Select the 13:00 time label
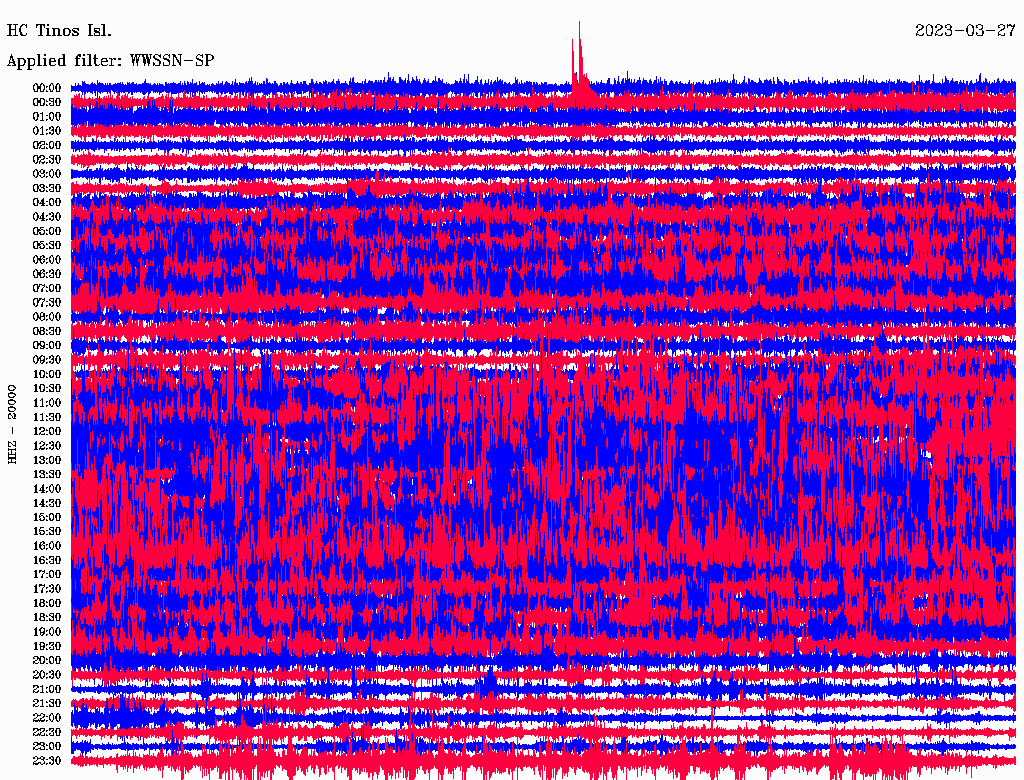This screenshot has width=1024, height=780. click(47, 460)
